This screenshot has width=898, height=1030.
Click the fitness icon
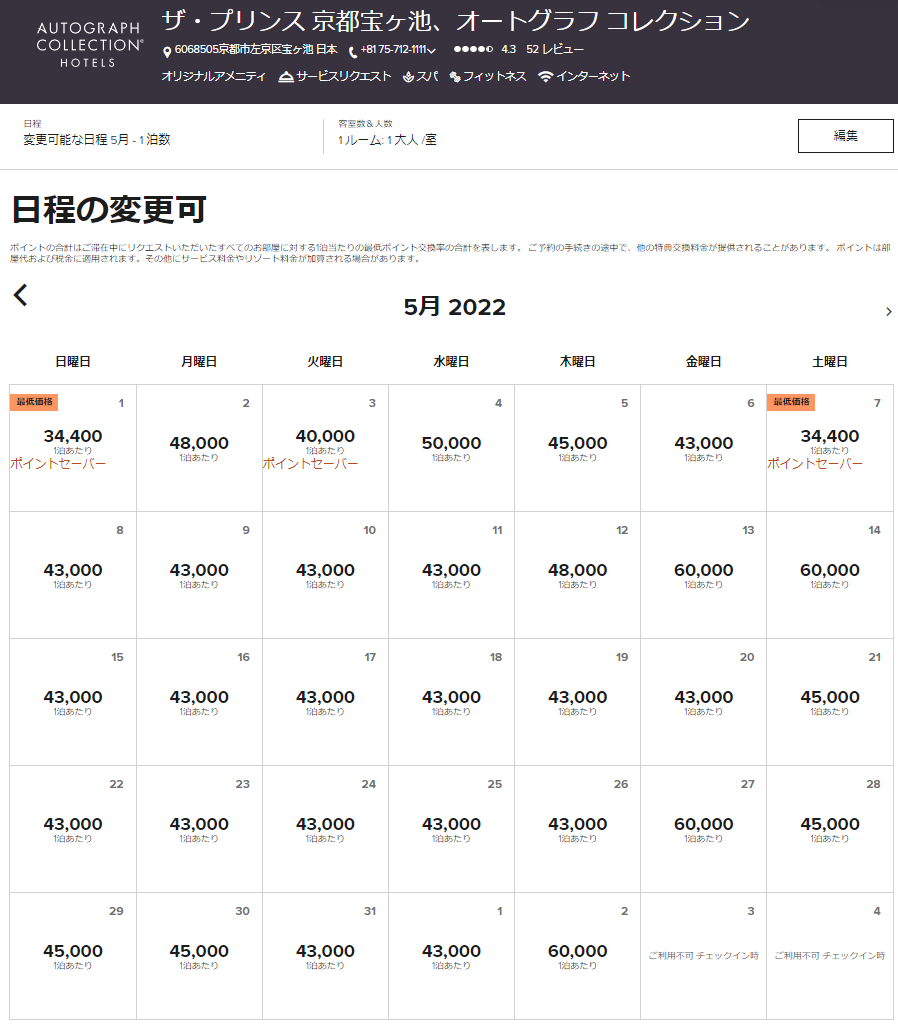455,77
